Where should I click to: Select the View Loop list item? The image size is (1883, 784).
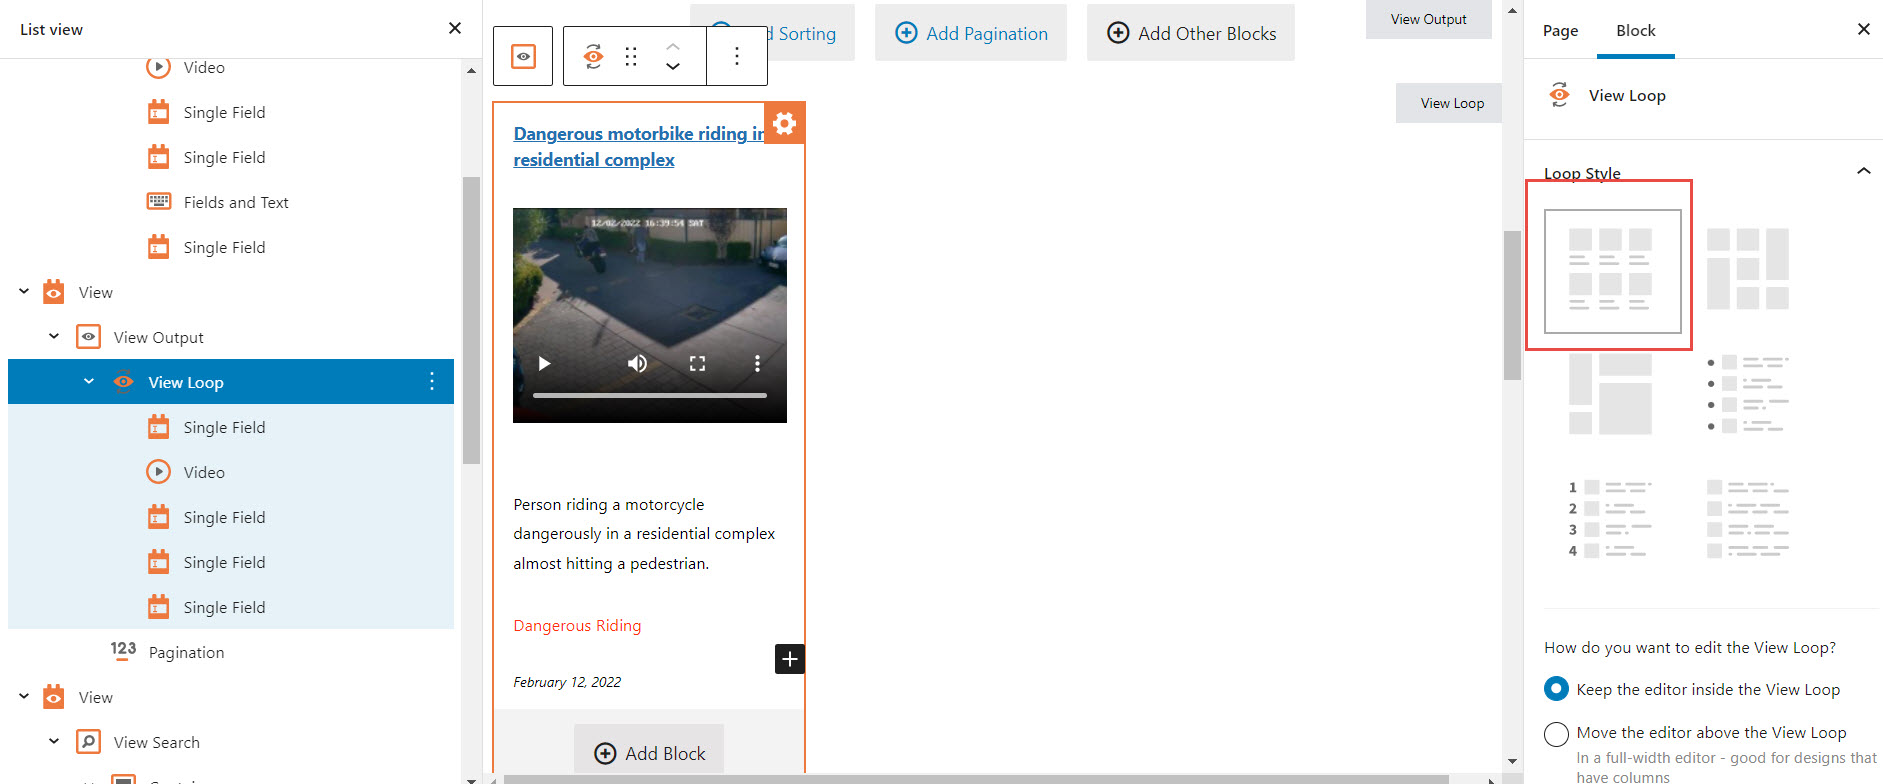click(231, 381)
